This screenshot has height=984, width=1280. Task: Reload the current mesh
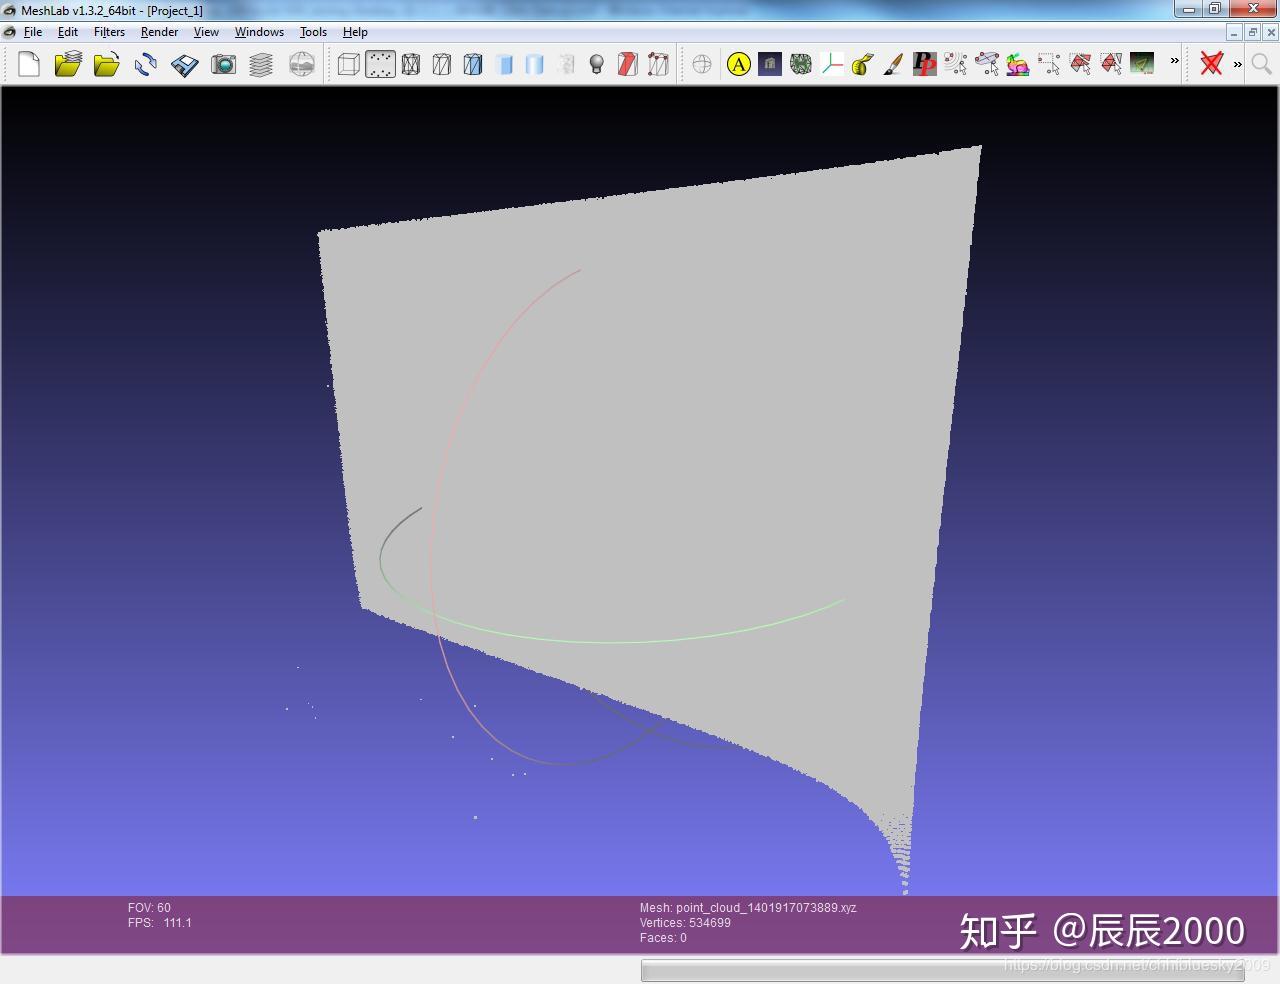click(146, 64)
